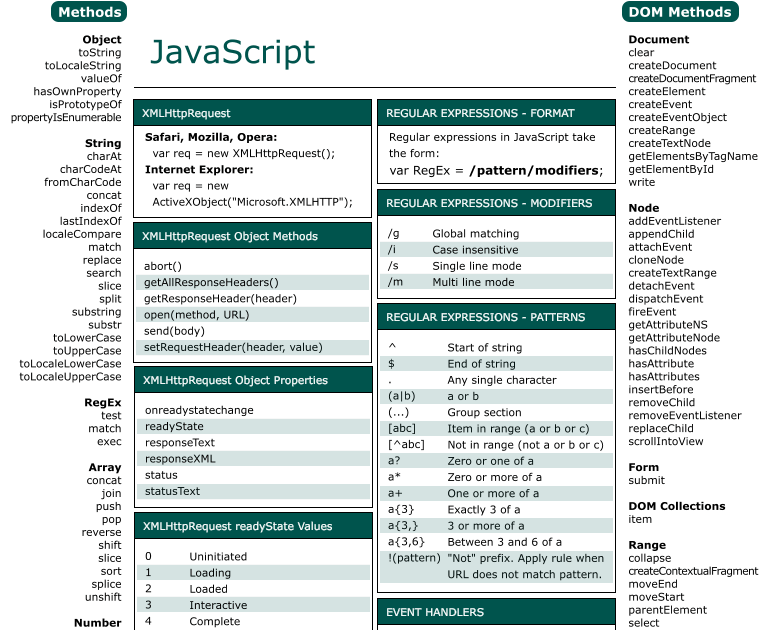Click lastIndexOf in the String list
The height and width of the screenshot is (630, 763).
(x=91, y=221)
